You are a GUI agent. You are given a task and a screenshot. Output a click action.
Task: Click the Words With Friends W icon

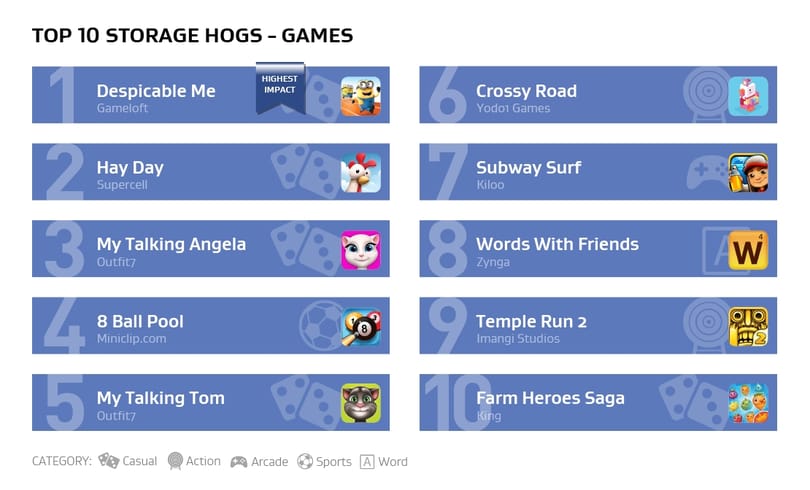(748, 250)
